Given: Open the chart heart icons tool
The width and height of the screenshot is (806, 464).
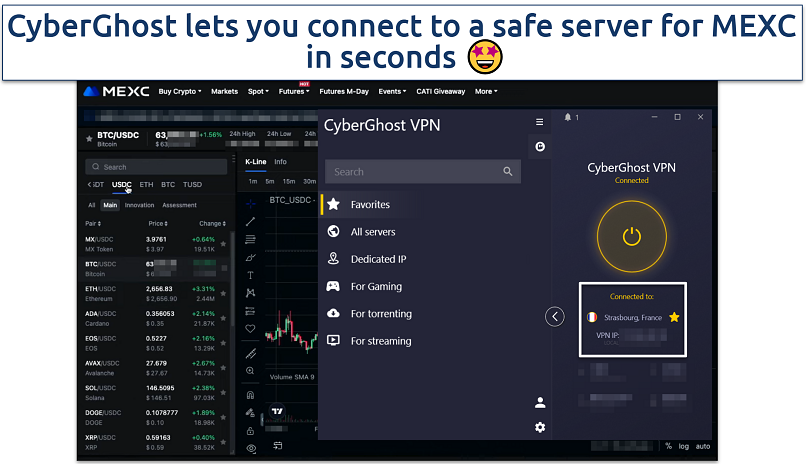Looking at the screenshot, I should tap(250, 328).
